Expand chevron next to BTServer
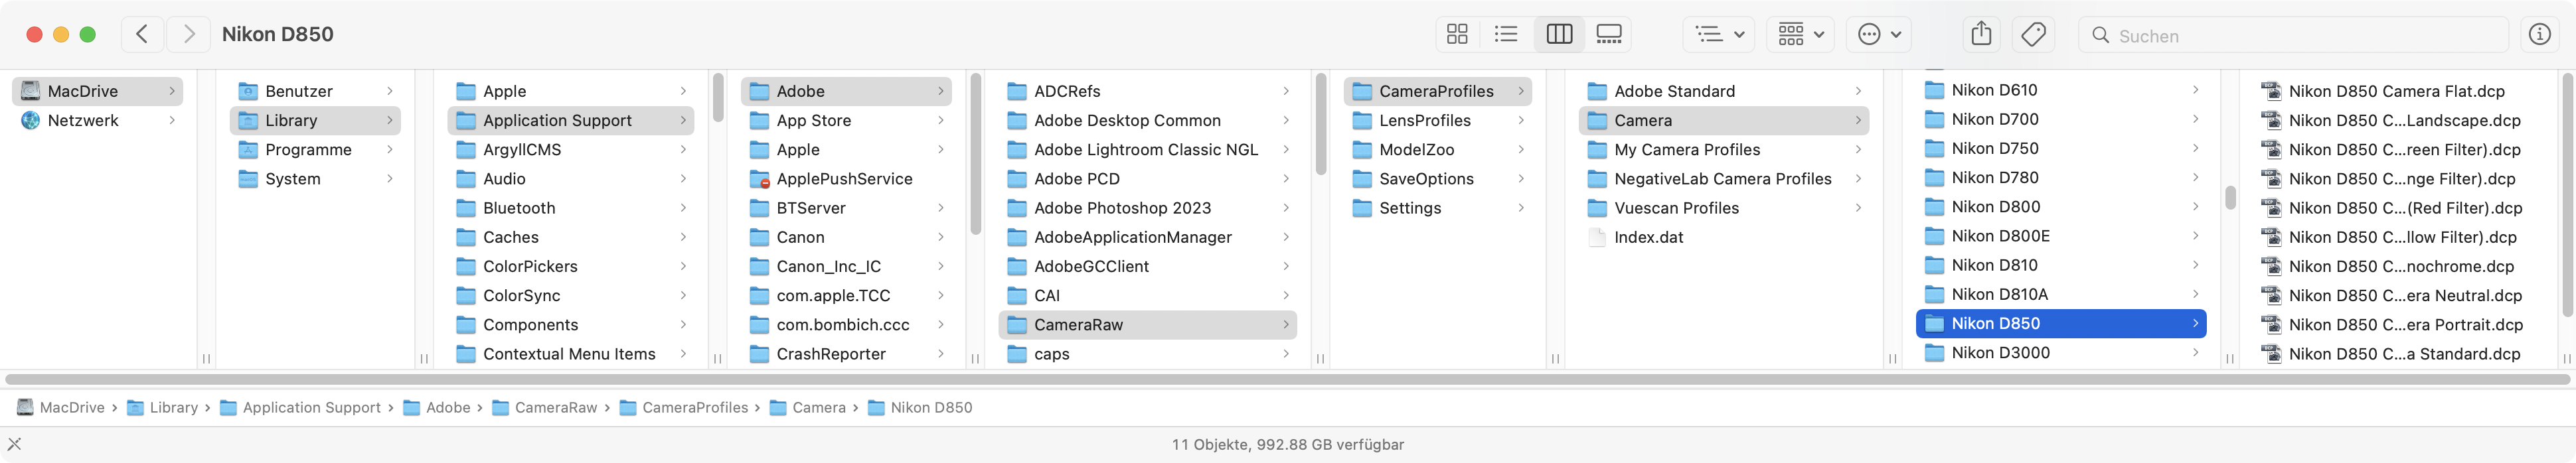Screen dimensions: 2576x463 [x=940, y=208]
